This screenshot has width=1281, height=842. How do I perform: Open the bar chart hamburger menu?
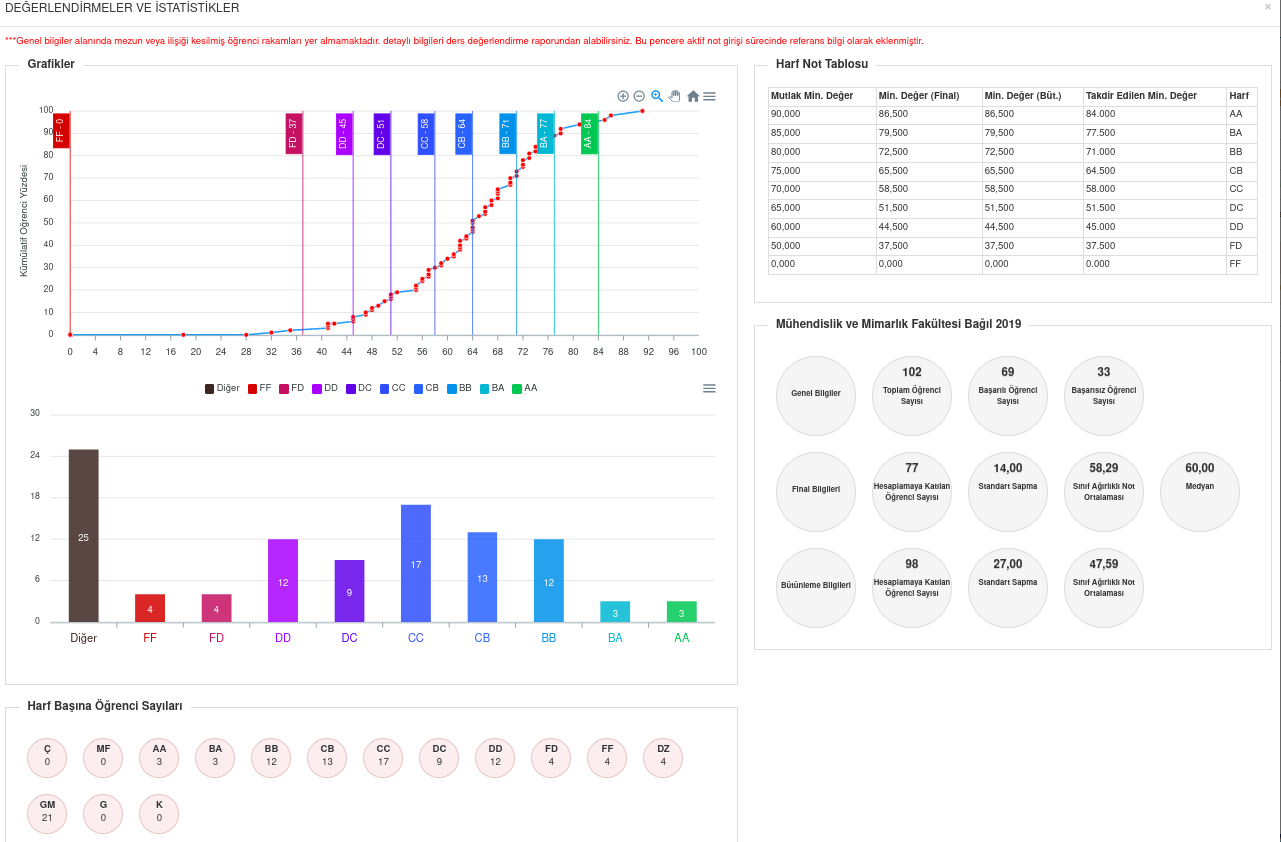(x=709, y=388)
